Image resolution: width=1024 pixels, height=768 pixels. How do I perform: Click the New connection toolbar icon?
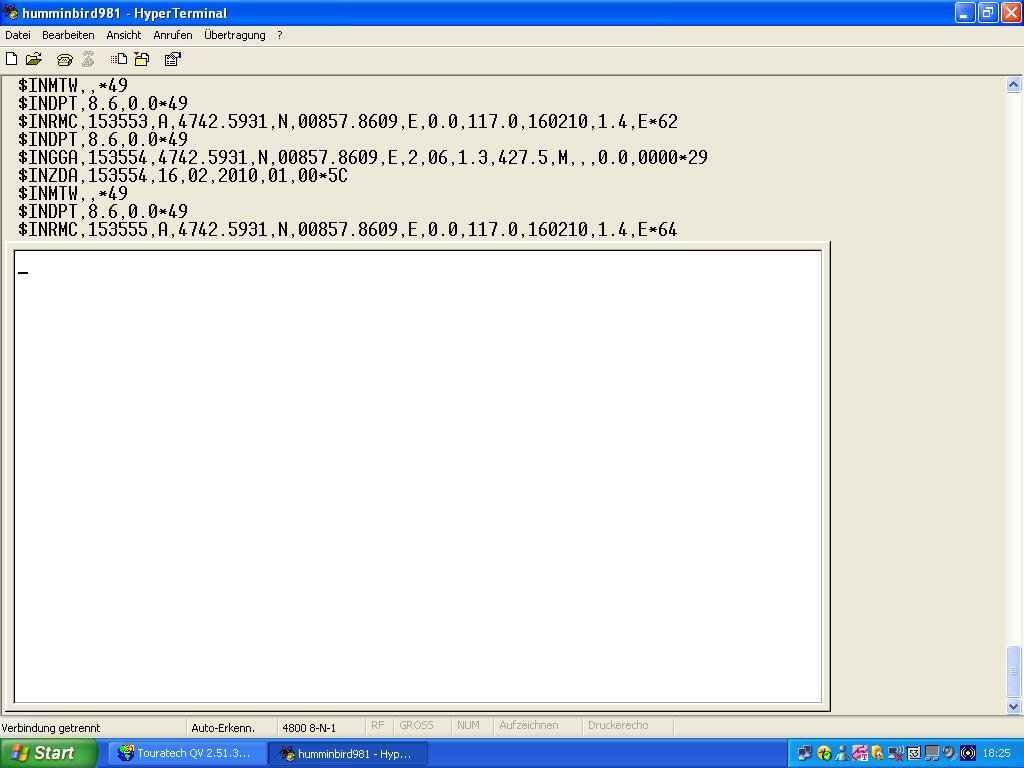[12, 59]
